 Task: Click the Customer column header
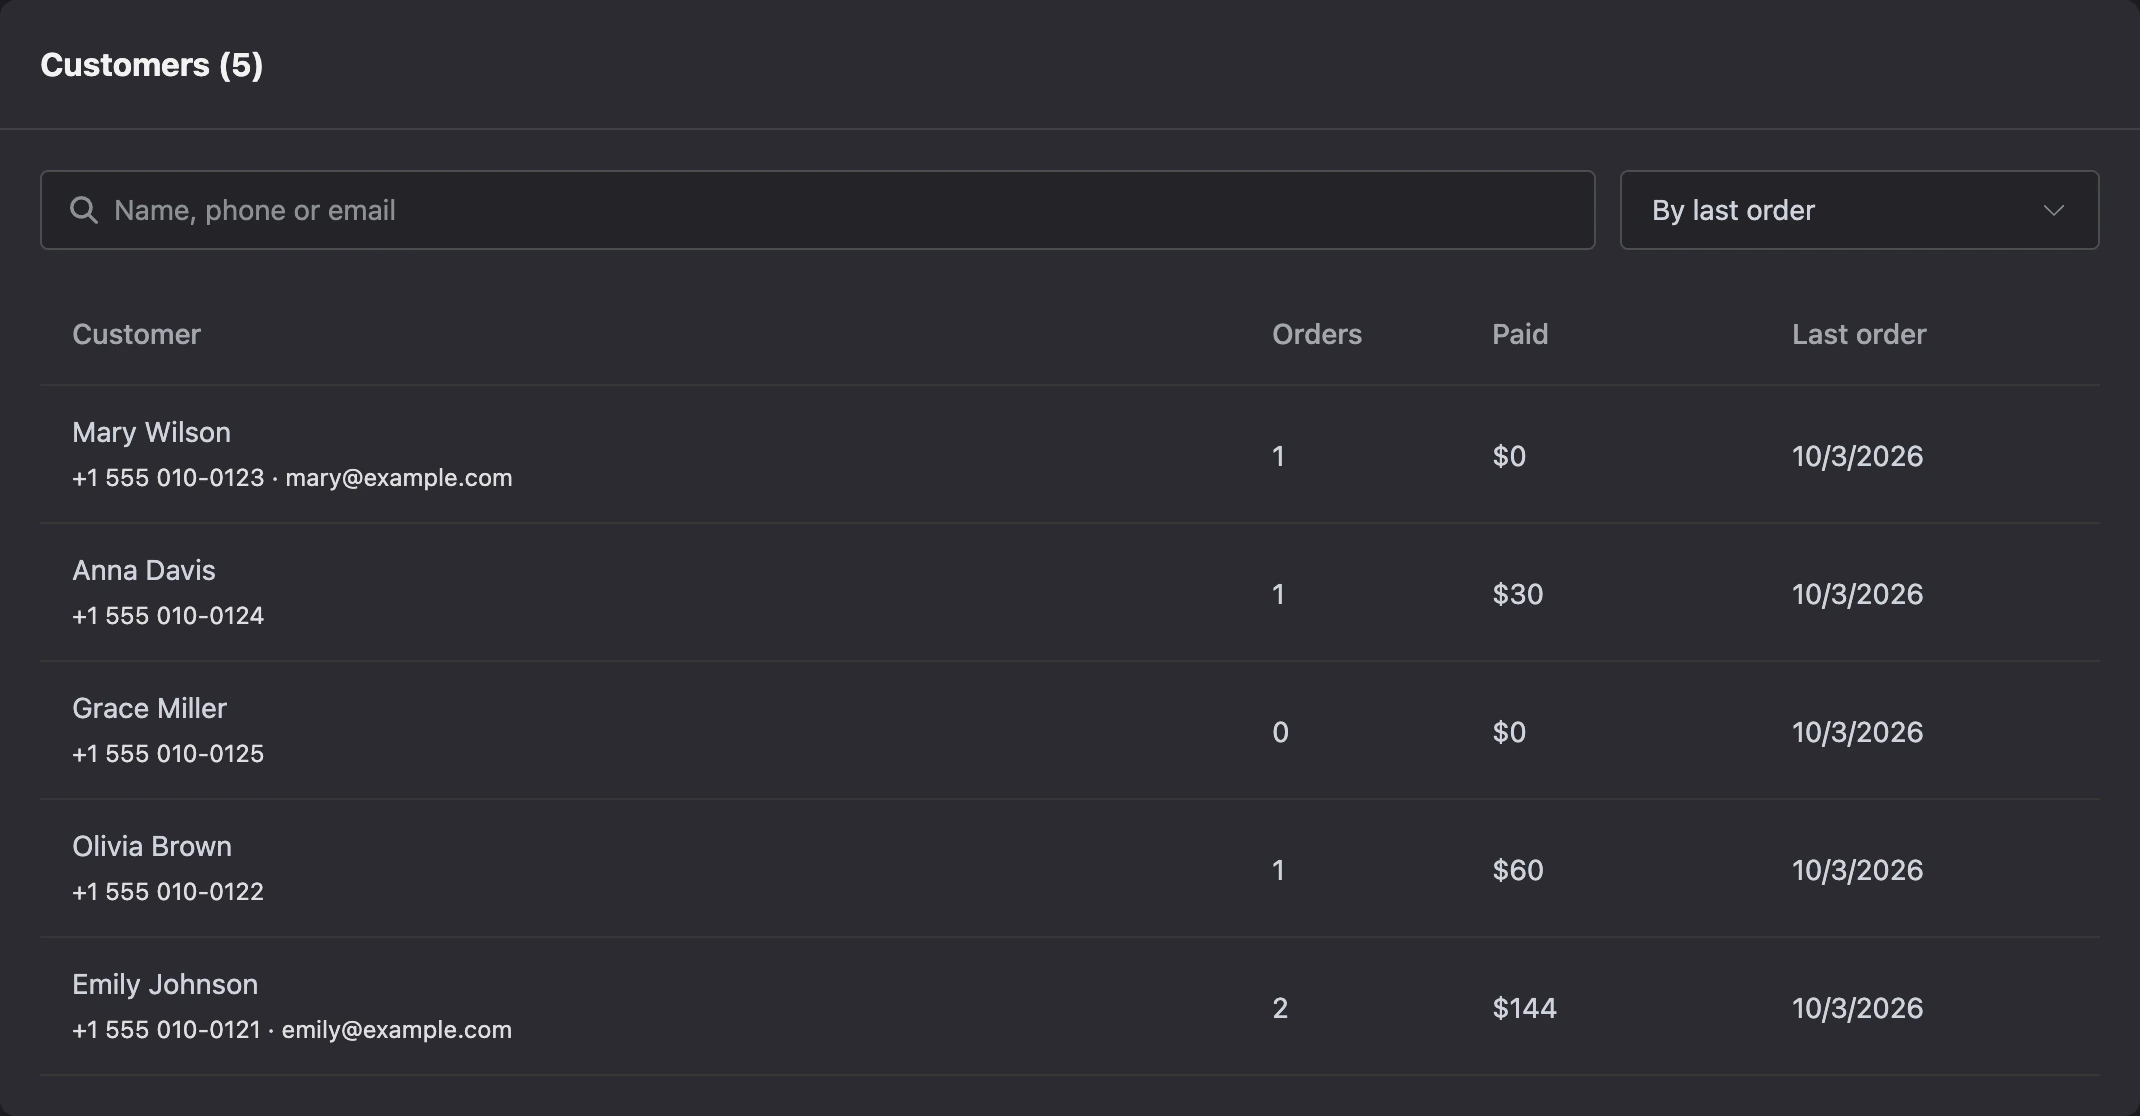136,334
